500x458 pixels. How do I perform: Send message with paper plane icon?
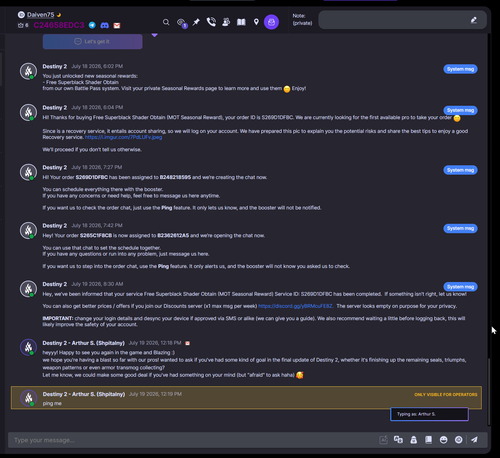[x=474, y=440]
